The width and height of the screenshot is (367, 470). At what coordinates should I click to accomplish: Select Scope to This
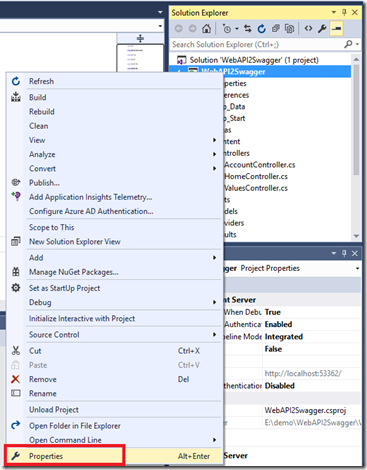[x=114, y=227]
